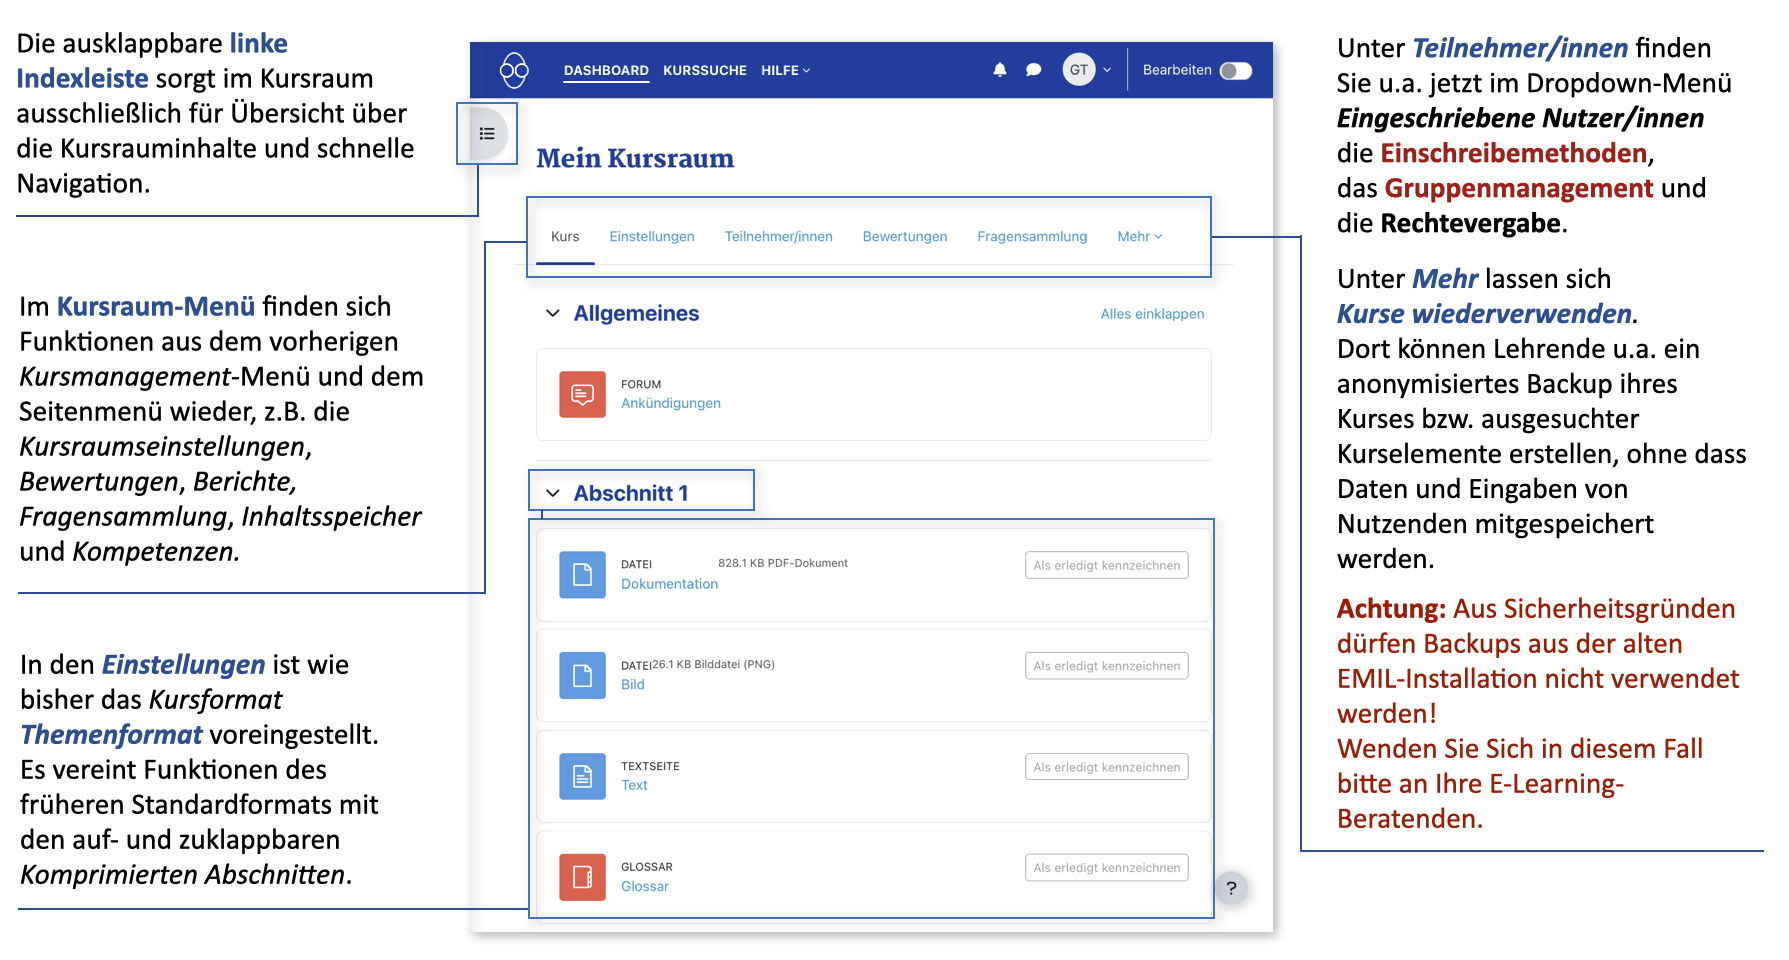Open the GT user menu dropdown
Screen dimensions: 1789x960
1087,70
